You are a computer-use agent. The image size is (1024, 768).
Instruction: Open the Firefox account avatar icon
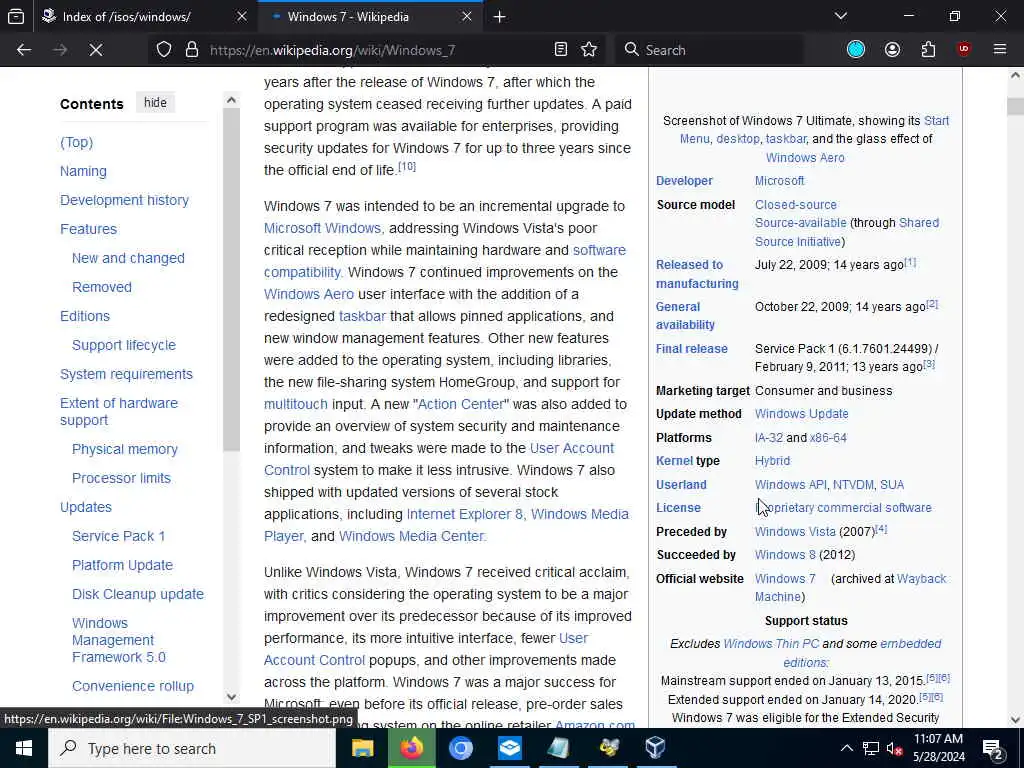pos(892,50)
